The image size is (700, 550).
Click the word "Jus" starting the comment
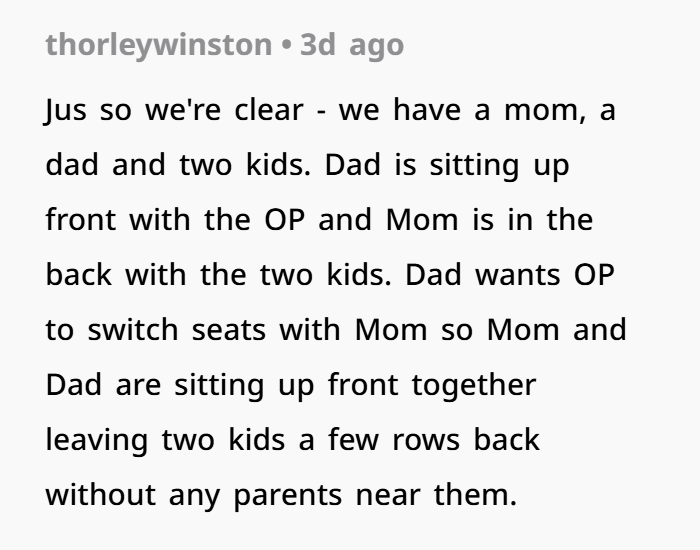tap(64, 109)
